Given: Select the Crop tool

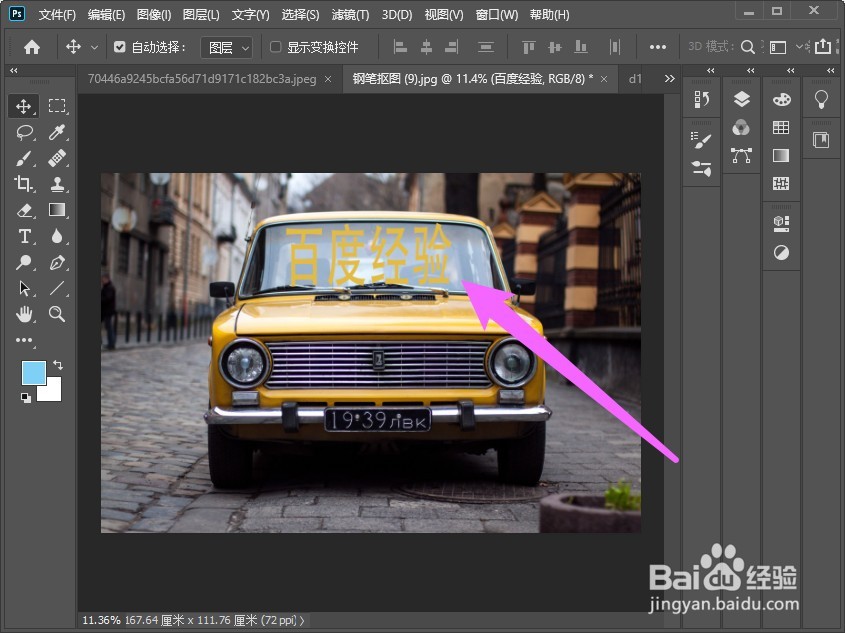Looking at the screenshot, I should [x=24, y=184].
